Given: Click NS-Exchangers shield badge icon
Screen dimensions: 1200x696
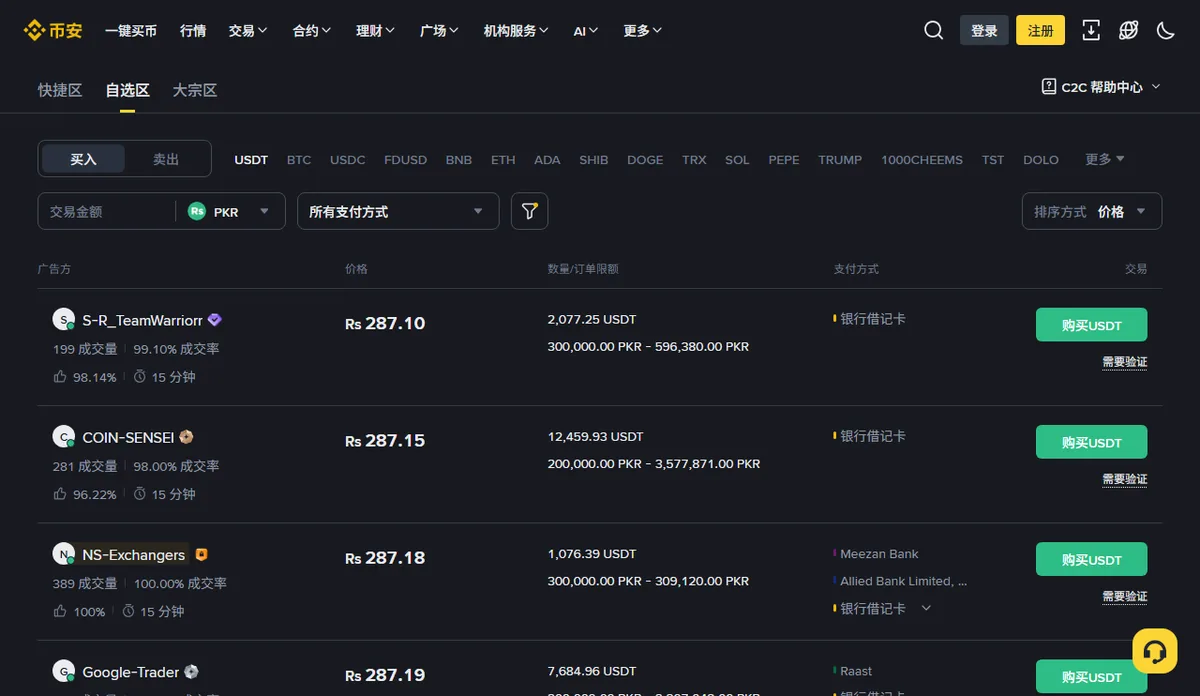Looking at the screenshot, I should click(201, 554).
